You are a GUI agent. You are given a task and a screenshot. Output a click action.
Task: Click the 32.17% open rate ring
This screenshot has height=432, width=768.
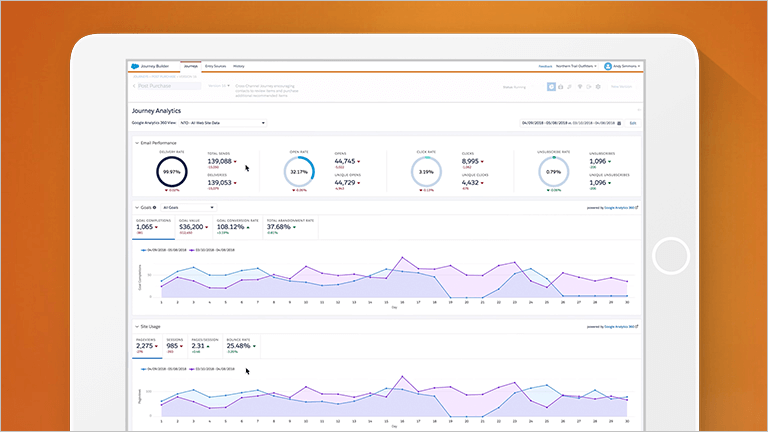(x=299, y=172)
